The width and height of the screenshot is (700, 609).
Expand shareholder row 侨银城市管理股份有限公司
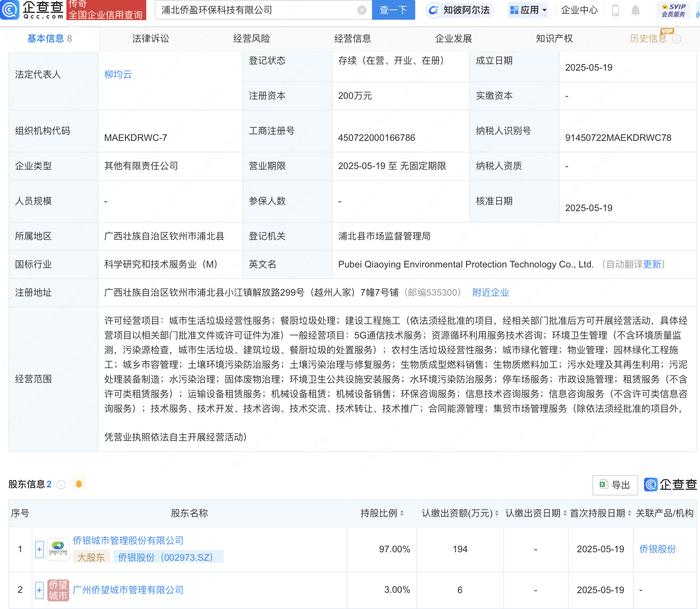(x=39, y=549)
